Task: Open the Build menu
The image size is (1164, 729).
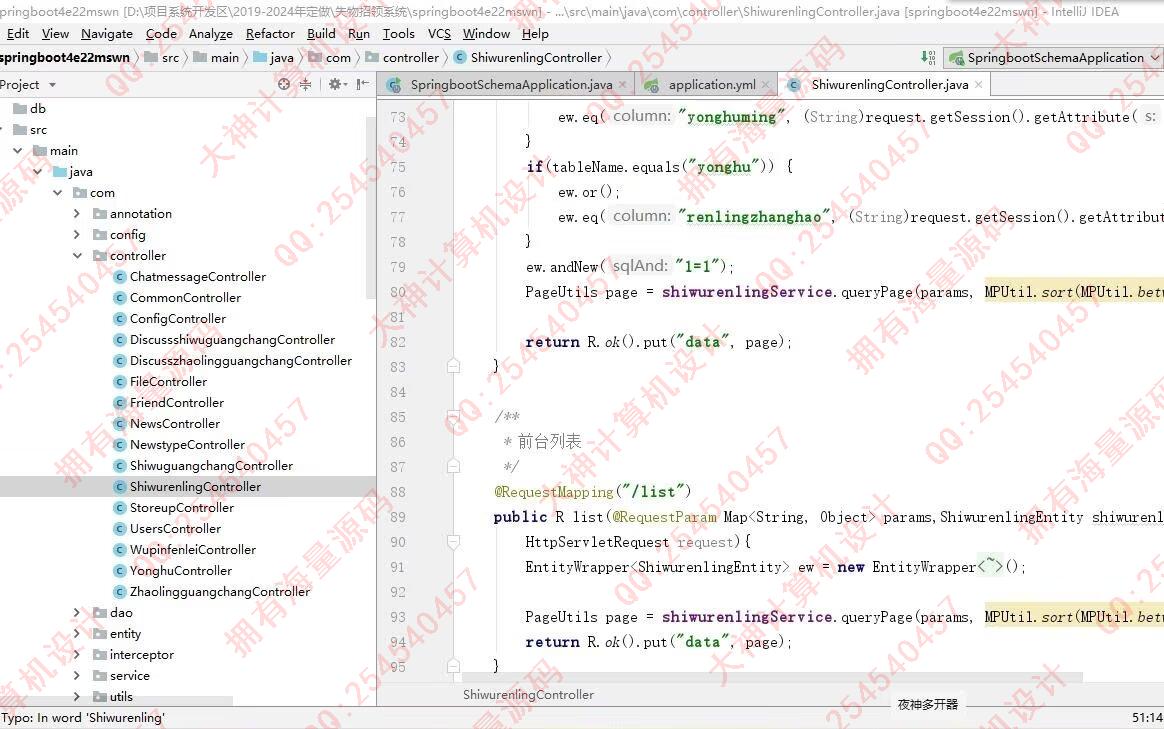Action: coord(321,33)
